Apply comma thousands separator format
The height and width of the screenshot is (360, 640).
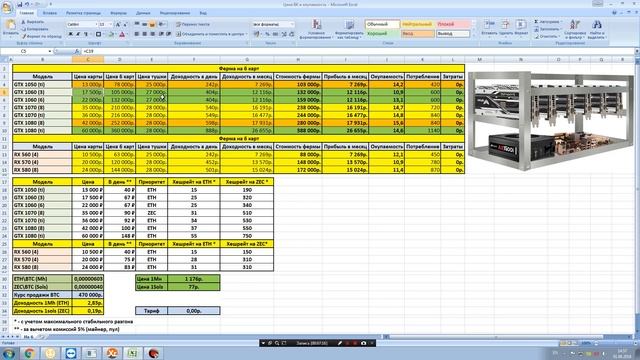(x=276, y=34)
